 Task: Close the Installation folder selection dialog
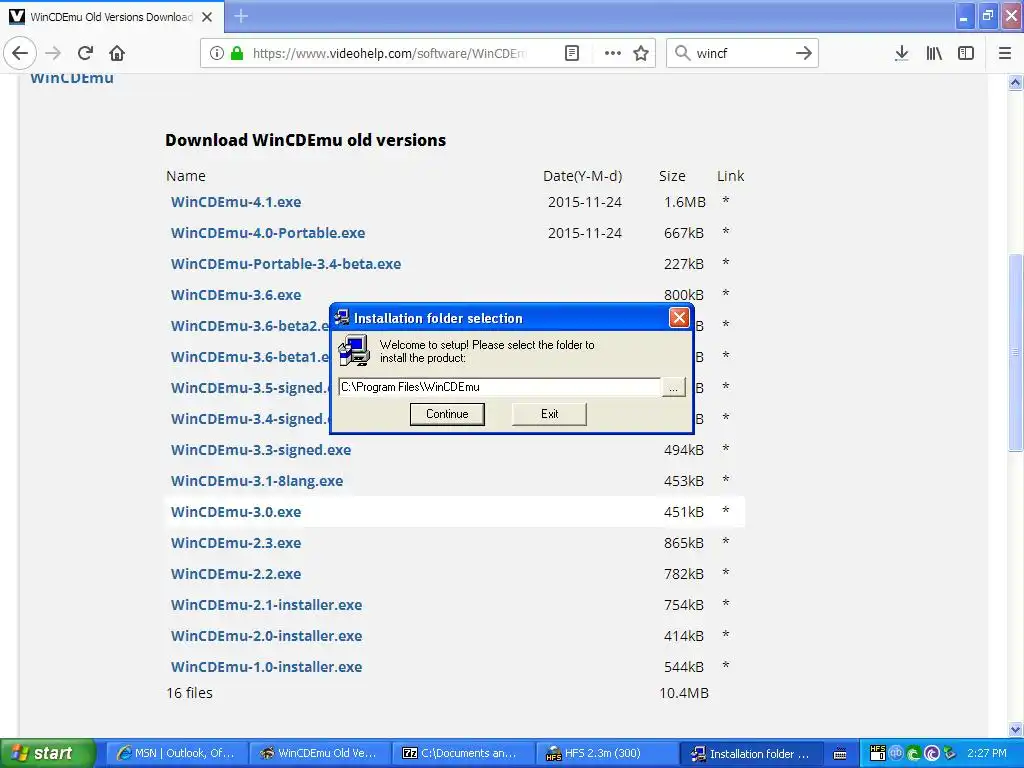point(679,318)
